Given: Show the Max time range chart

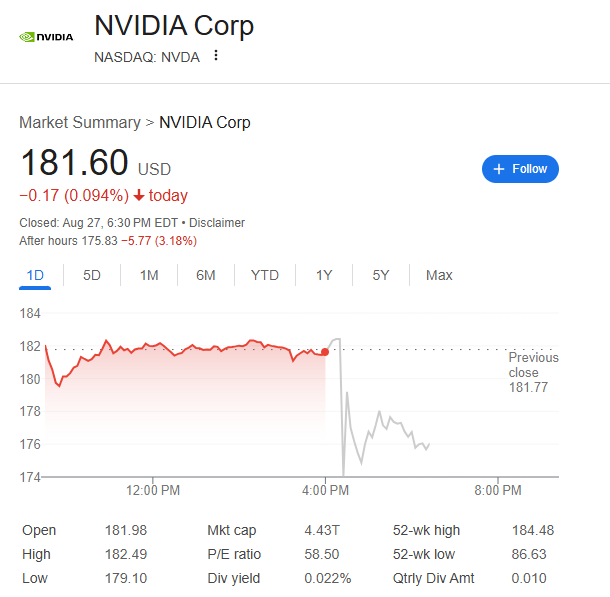Looking at the screenshot, I should [439, 275].
